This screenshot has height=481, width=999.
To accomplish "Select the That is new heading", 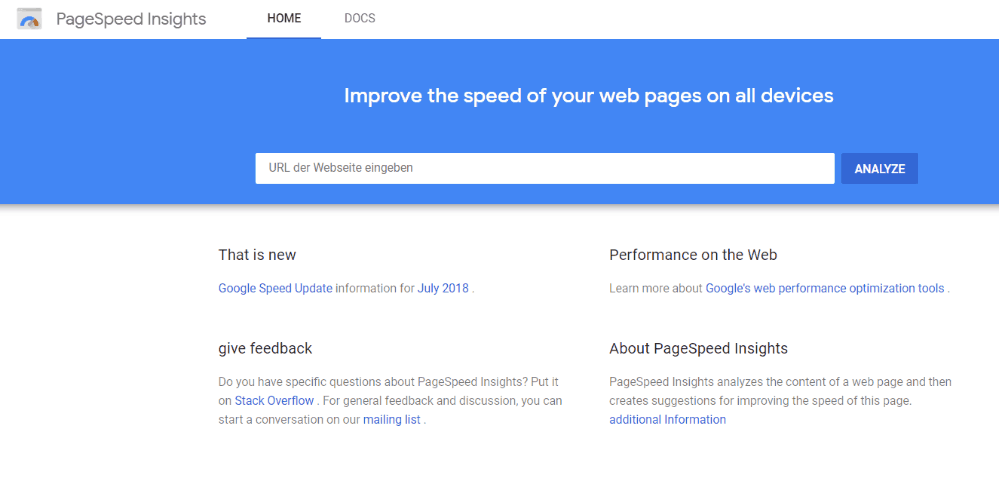I will coord(257,255).
